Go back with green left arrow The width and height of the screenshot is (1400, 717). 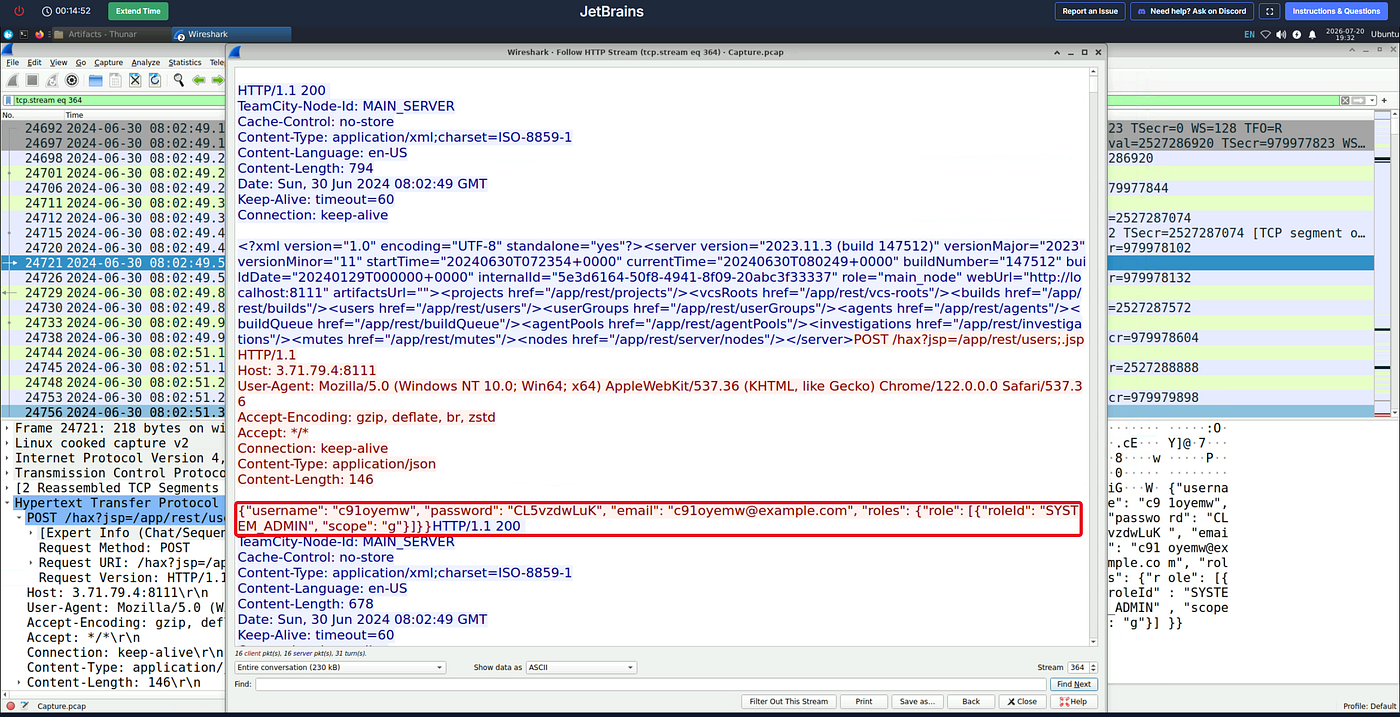[x=199, y=80]
